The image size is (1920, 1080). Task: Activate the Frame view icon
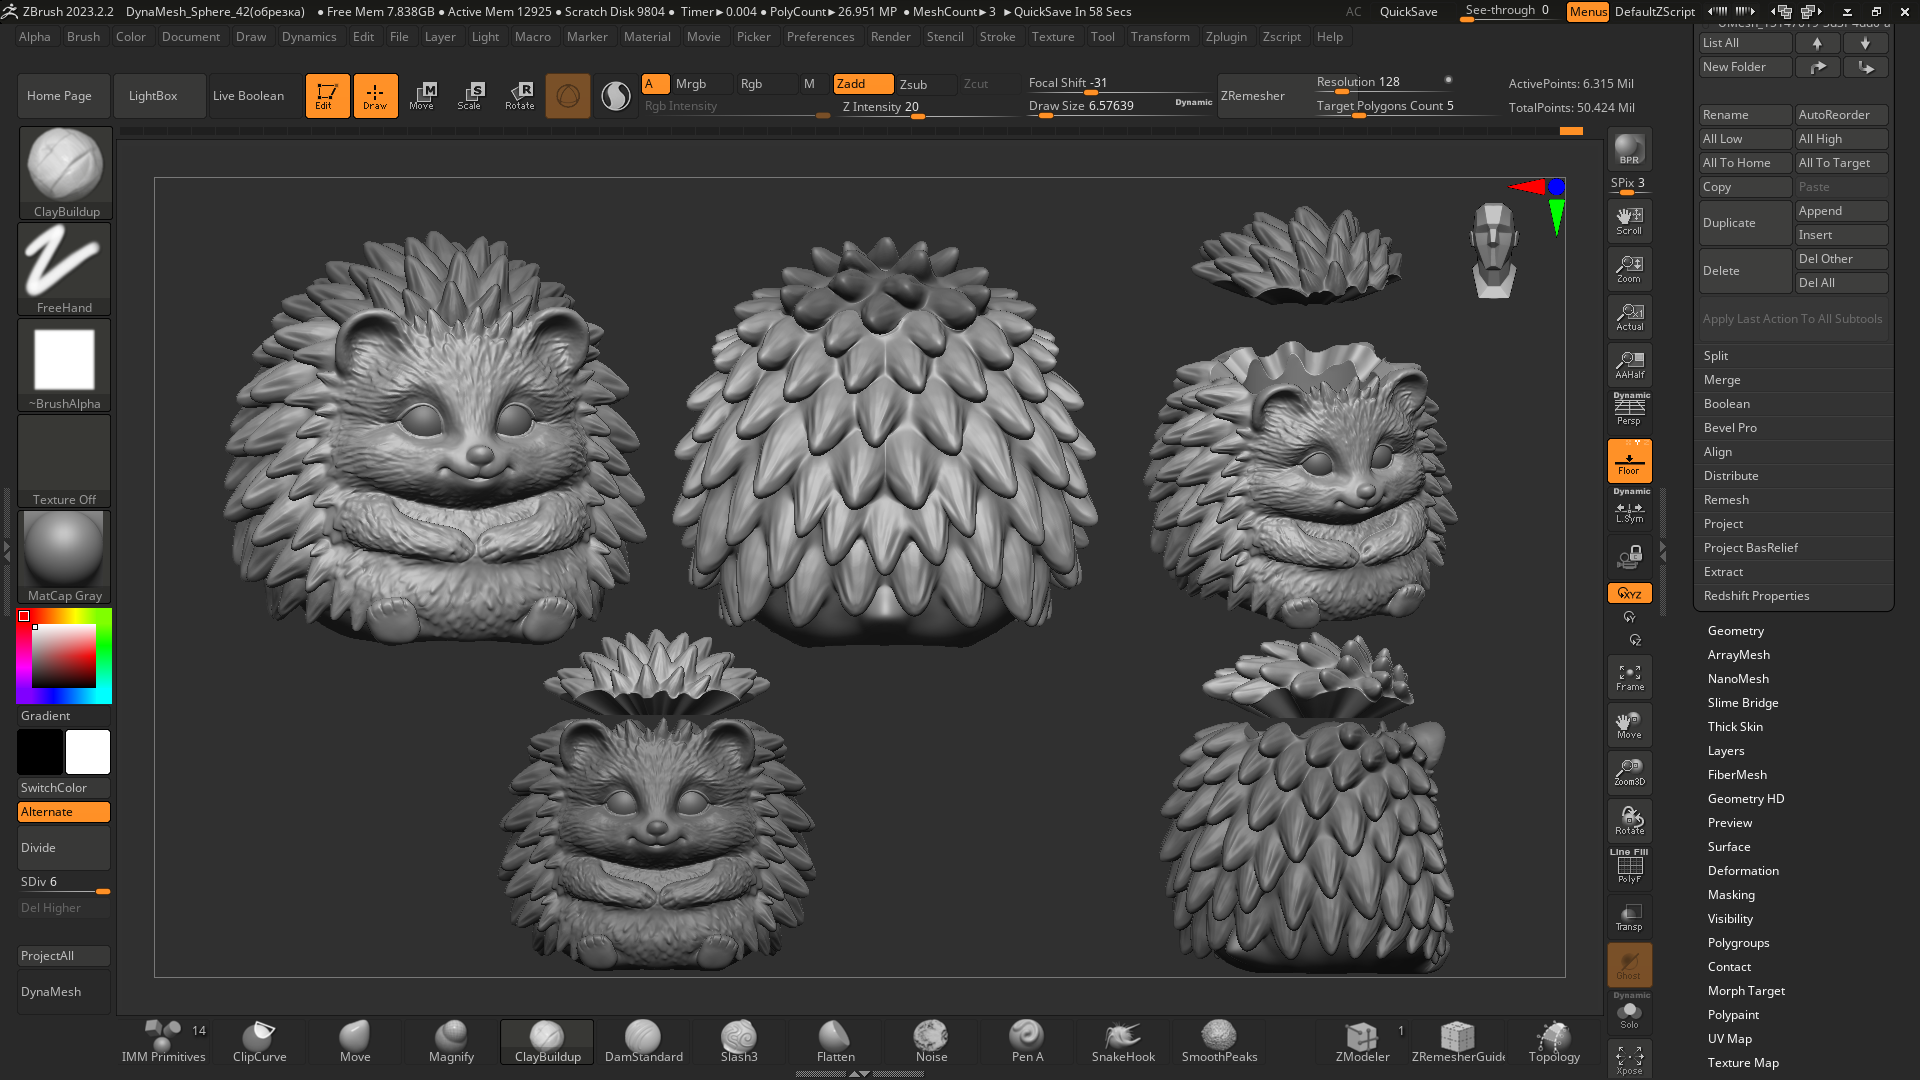click(x=1629, y=678)
